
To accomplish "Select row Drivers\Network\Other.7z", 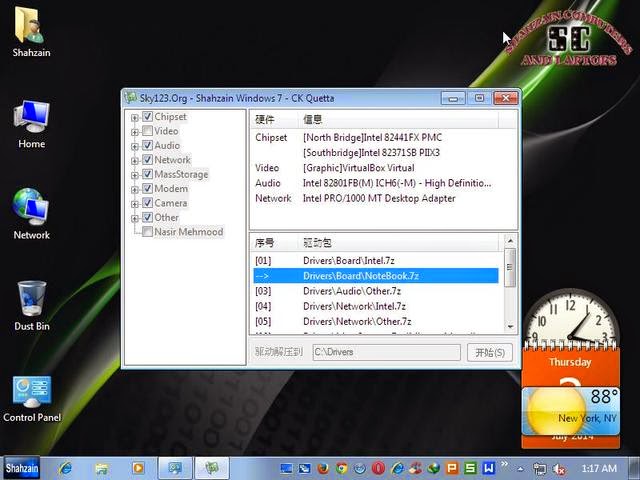I will [x=376, y=322].
